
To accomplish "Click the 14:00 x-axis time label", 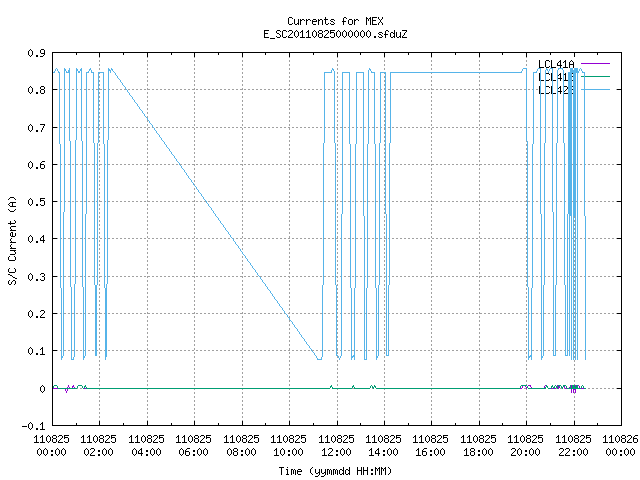I will click(383, 452).
